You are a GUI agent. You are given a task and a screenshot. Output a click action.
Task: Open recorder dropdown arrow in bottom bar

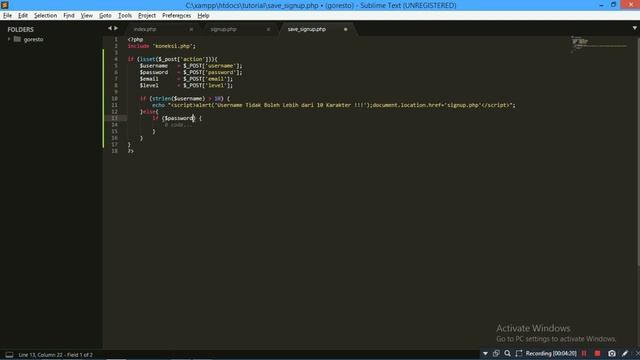click(x=485, y=353)
